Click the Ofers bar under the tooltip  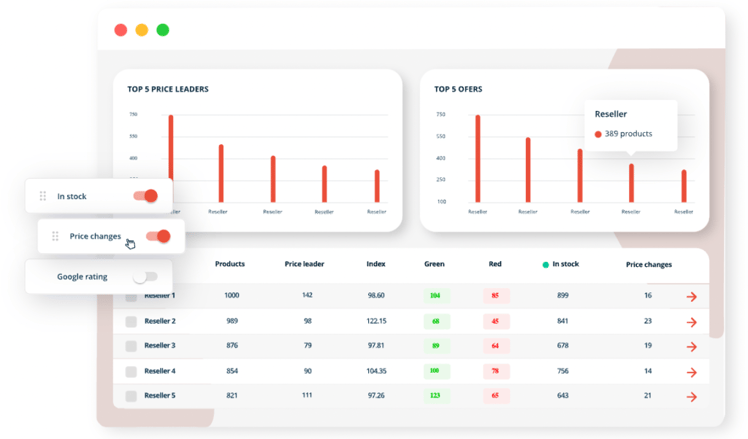pyautogui.click(x=631, y=183)
